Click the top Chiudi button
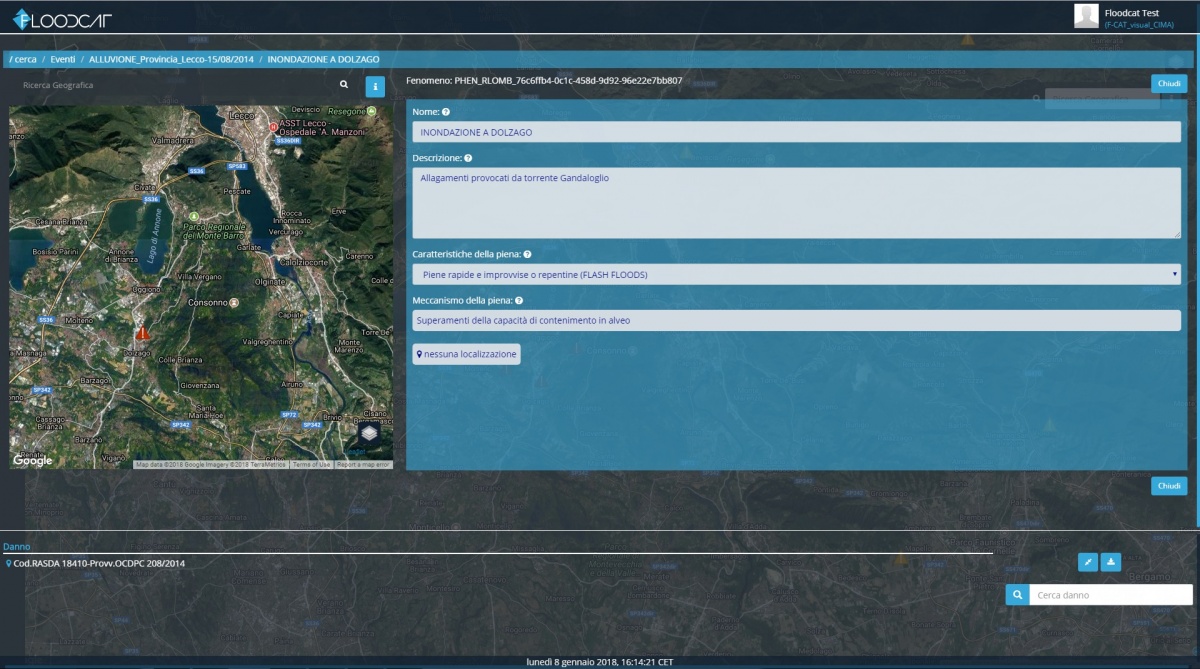 [1169, 84]
